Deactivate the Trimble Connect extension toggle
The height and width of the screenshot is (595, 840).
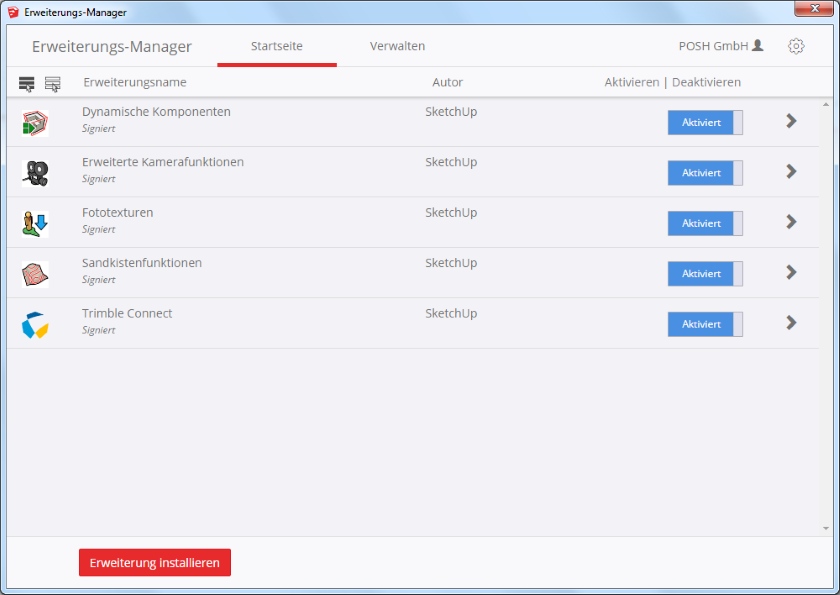pos(704,324)
